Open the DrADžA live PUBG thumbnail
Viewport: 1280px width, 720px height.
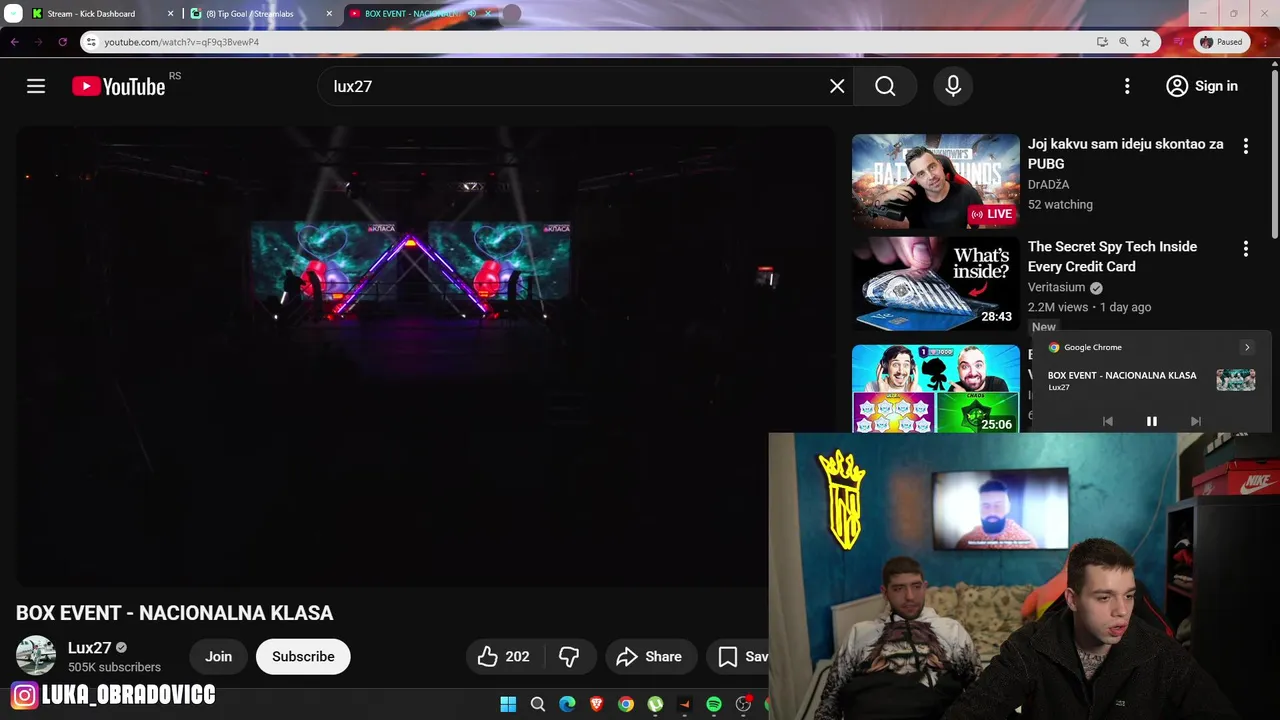tap(936, 181)
